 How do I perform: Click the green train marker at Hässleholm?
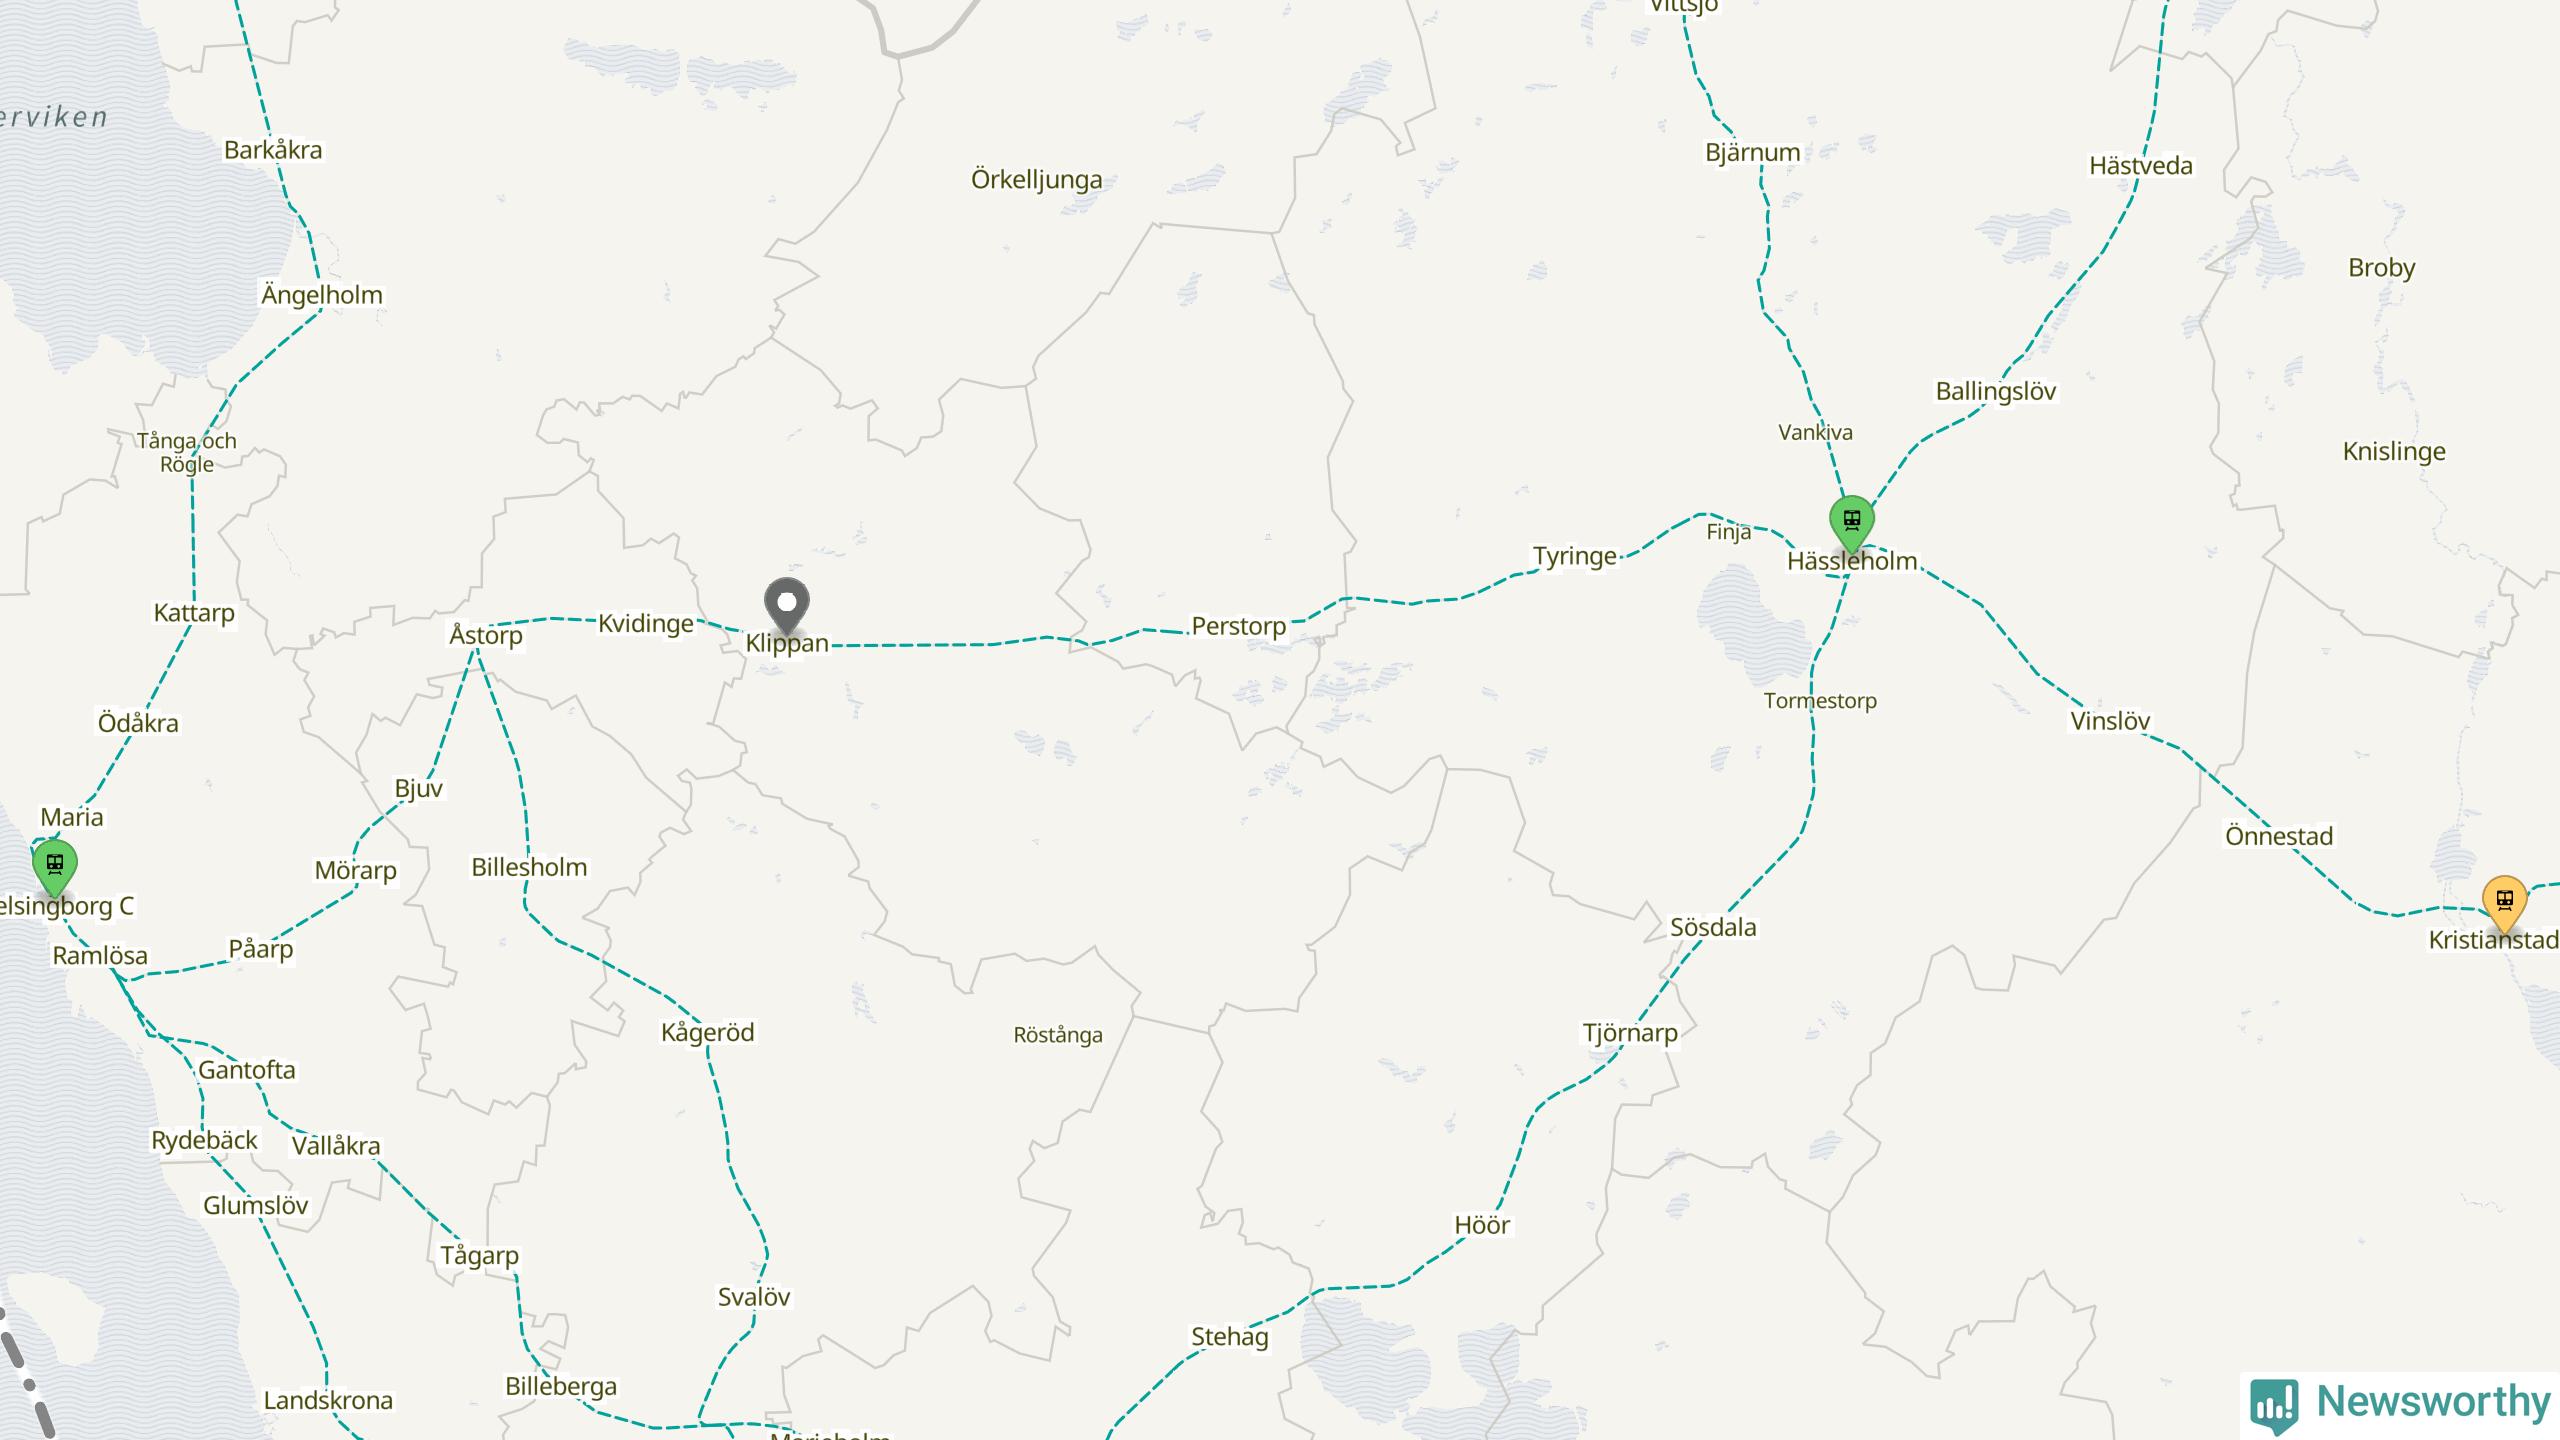1851,523
